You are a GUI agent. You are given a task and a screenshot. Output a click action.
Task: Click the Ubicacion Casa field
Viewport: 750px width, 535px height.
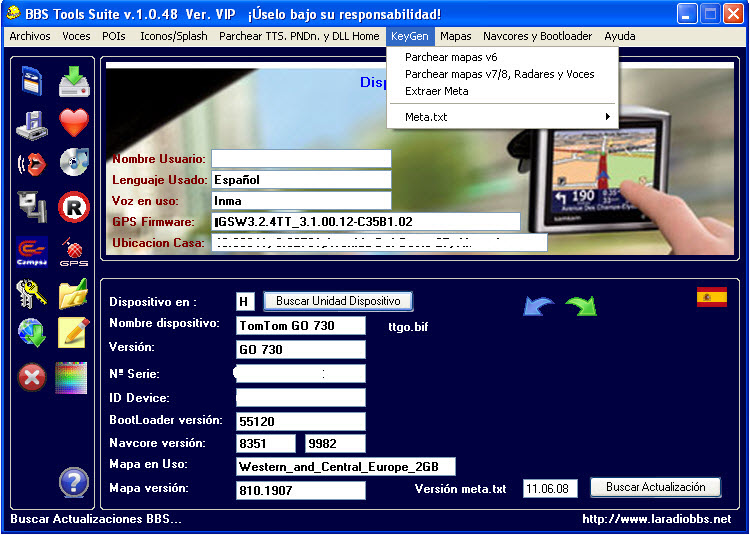click(x=379, y=242)
